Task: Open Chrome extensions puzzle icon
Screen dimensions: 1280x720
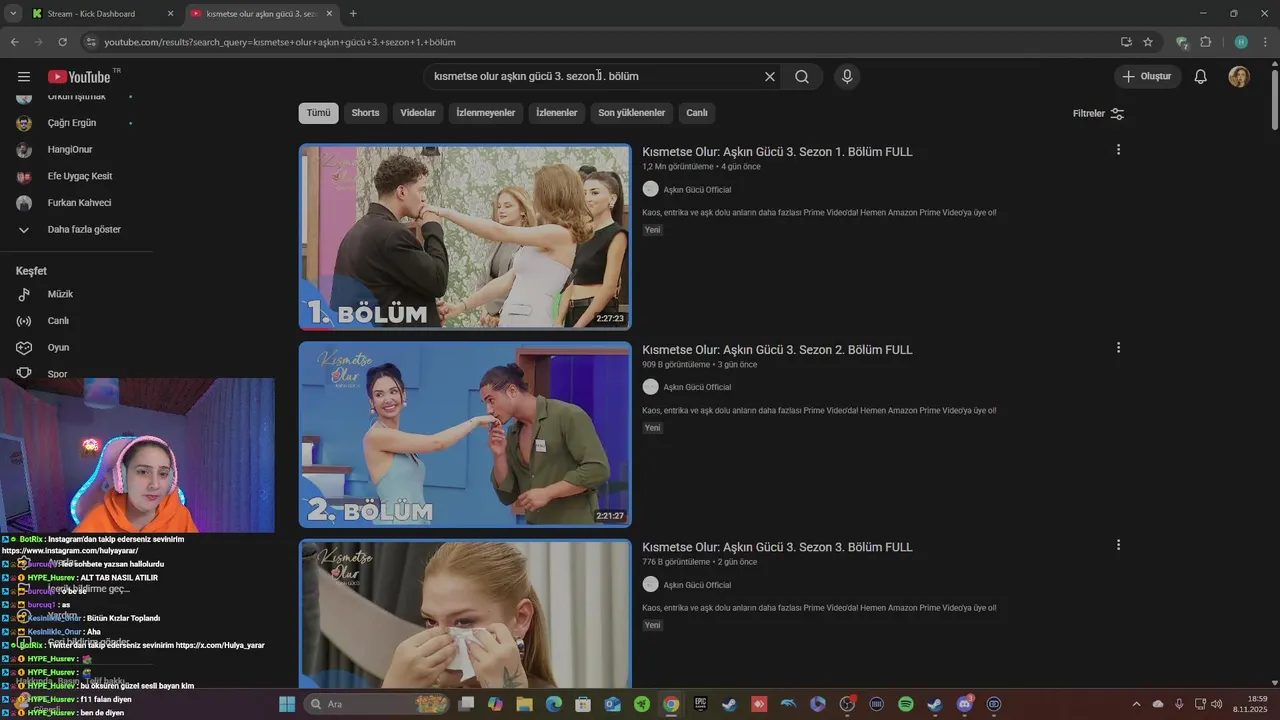Action: click(1205, 42)
